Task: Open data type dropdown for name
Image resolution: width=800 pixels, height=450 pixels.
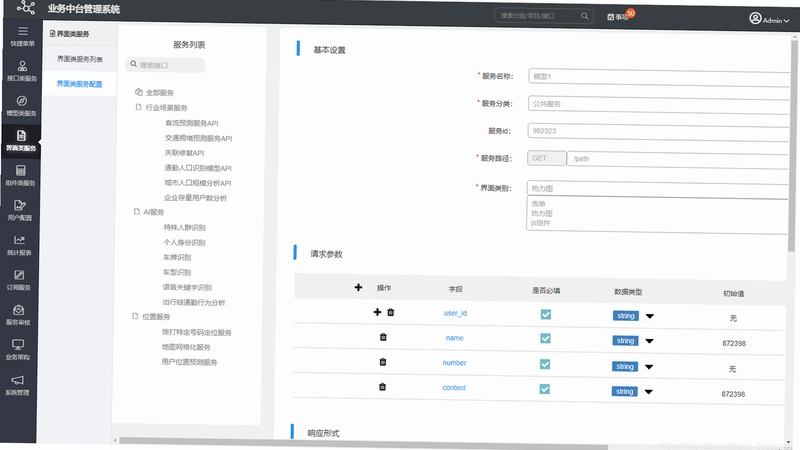Action: [x=649, y=341]
